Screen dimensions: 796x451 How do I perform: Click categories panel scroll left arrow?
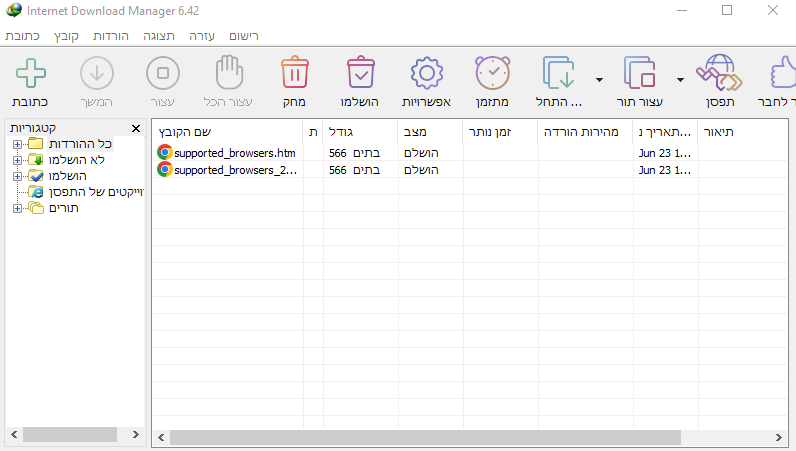[x=14, y=435]
